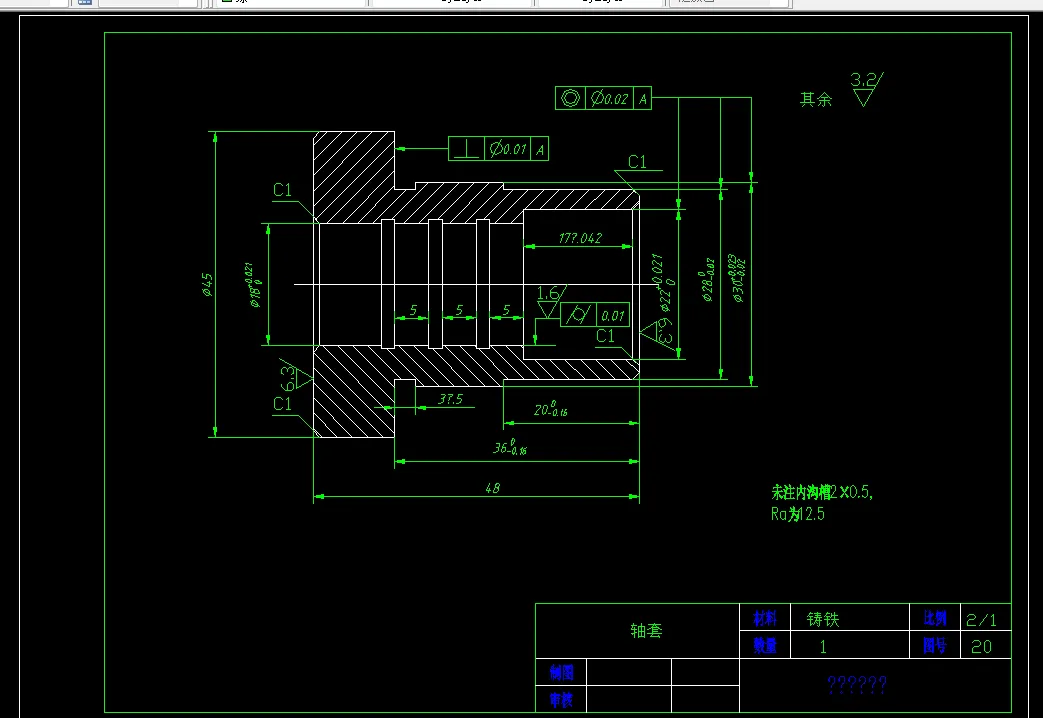Click the 轴套 part name in title block
Viewport: 1043px width, 718px height.
point(646,630)
